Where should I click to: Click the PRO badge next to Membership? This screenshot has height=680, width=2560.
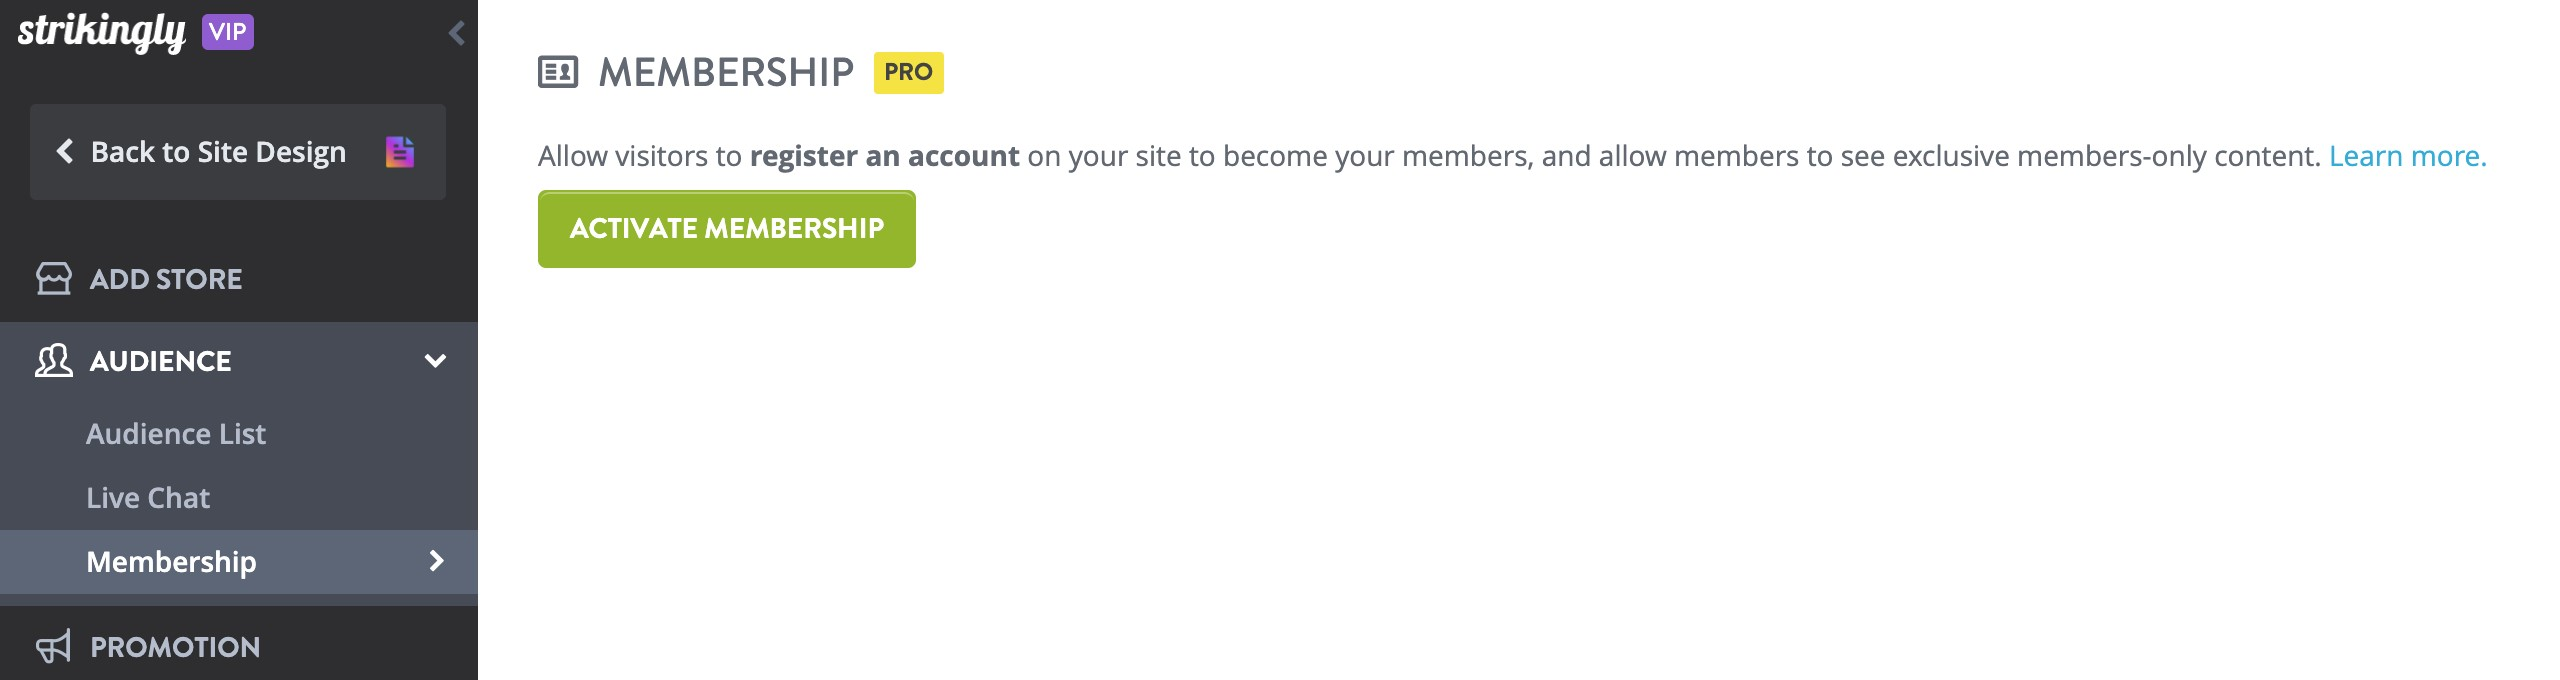click(910, 71)
